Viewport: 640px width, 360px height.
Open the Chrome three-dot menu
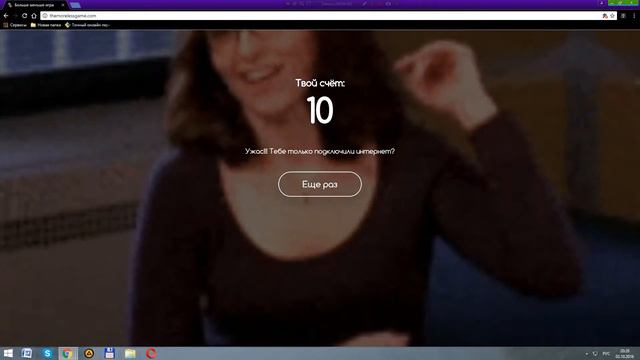pos(634,16)
